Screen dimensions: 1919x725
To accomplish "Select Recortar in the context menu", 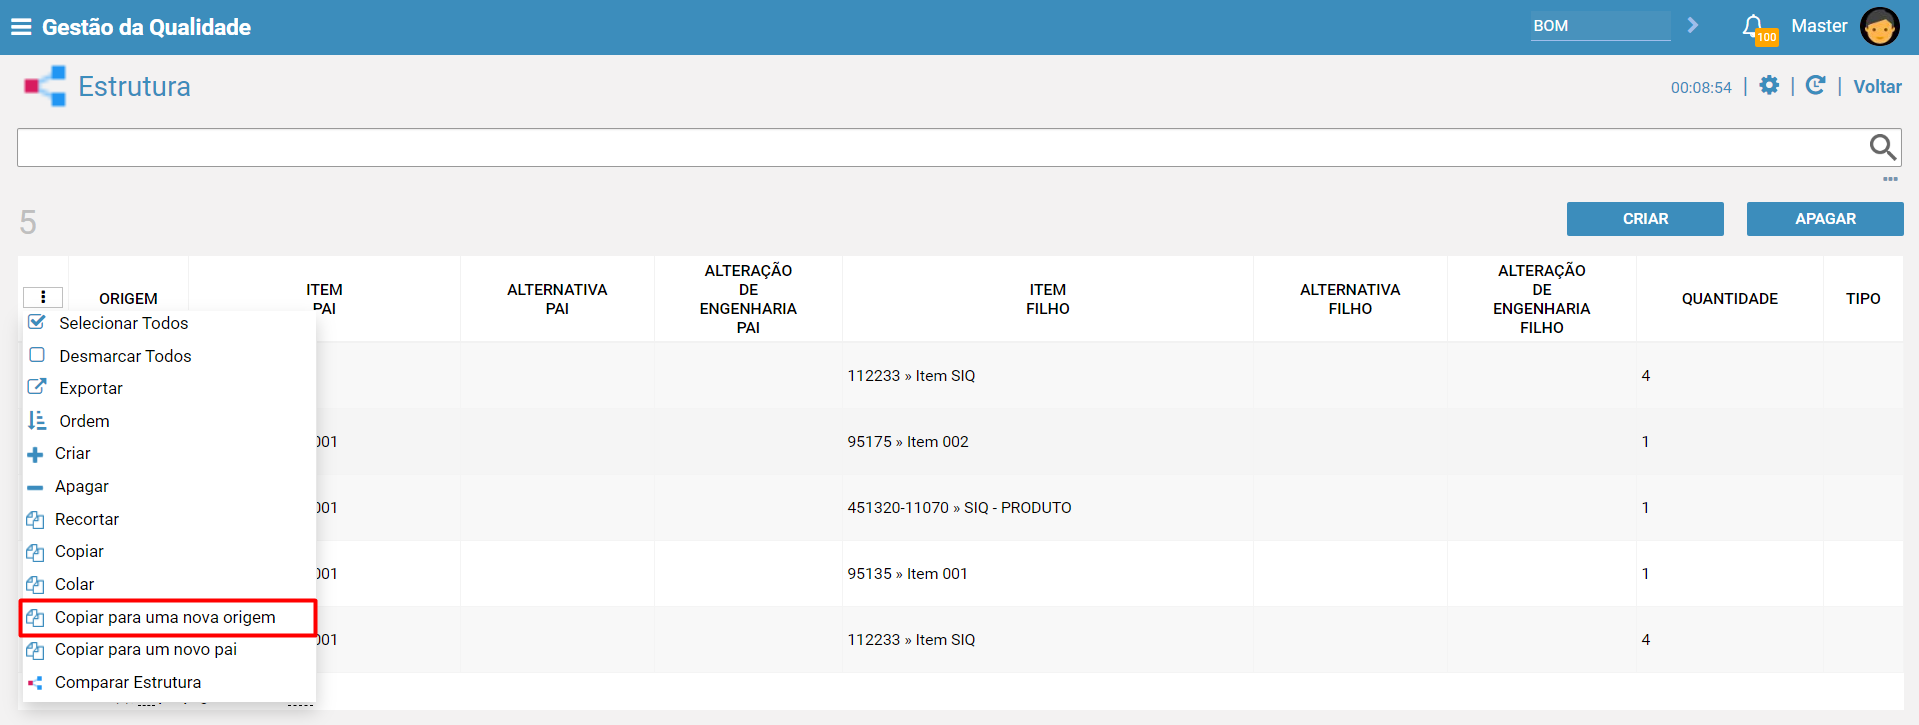I will pos(87,519).
